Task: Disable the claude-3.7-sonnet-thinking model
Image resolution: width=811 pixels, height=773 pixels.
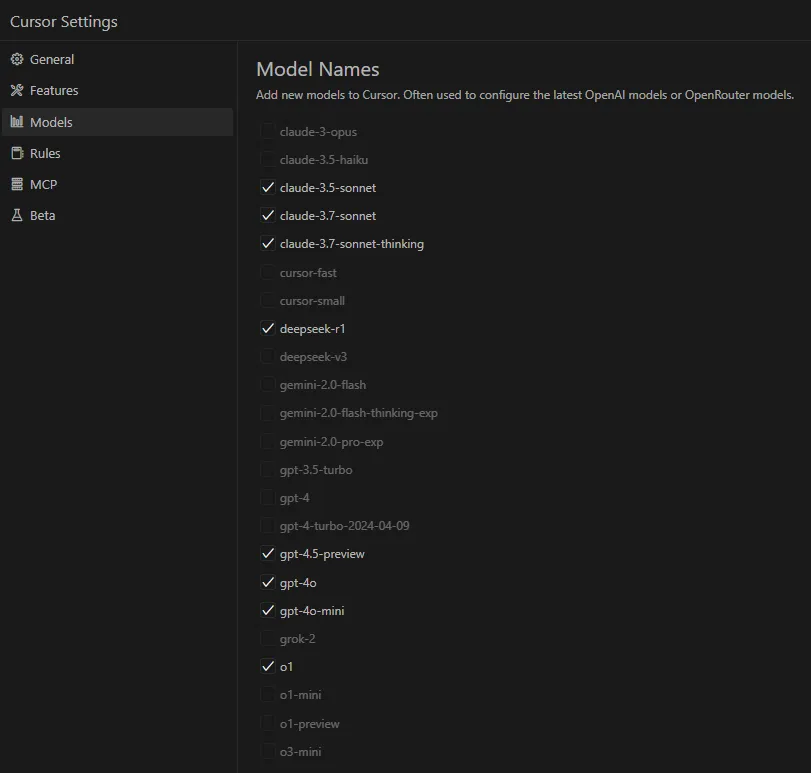Action: pos(267,244)
